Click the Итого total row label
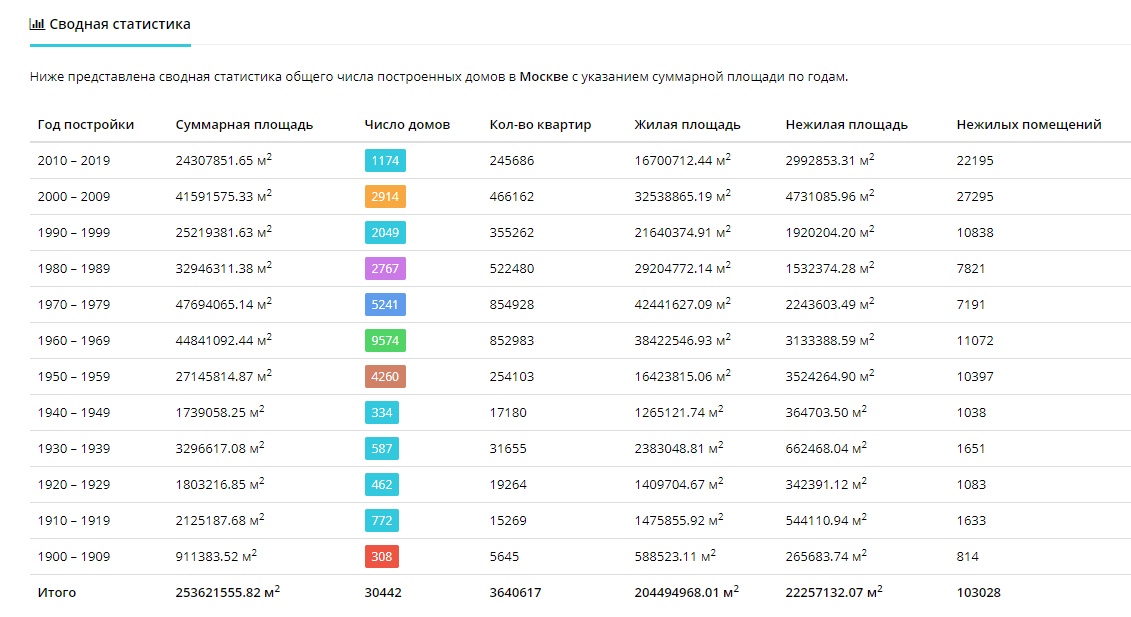Viewport: 1131px width, 617px height. 56,592
